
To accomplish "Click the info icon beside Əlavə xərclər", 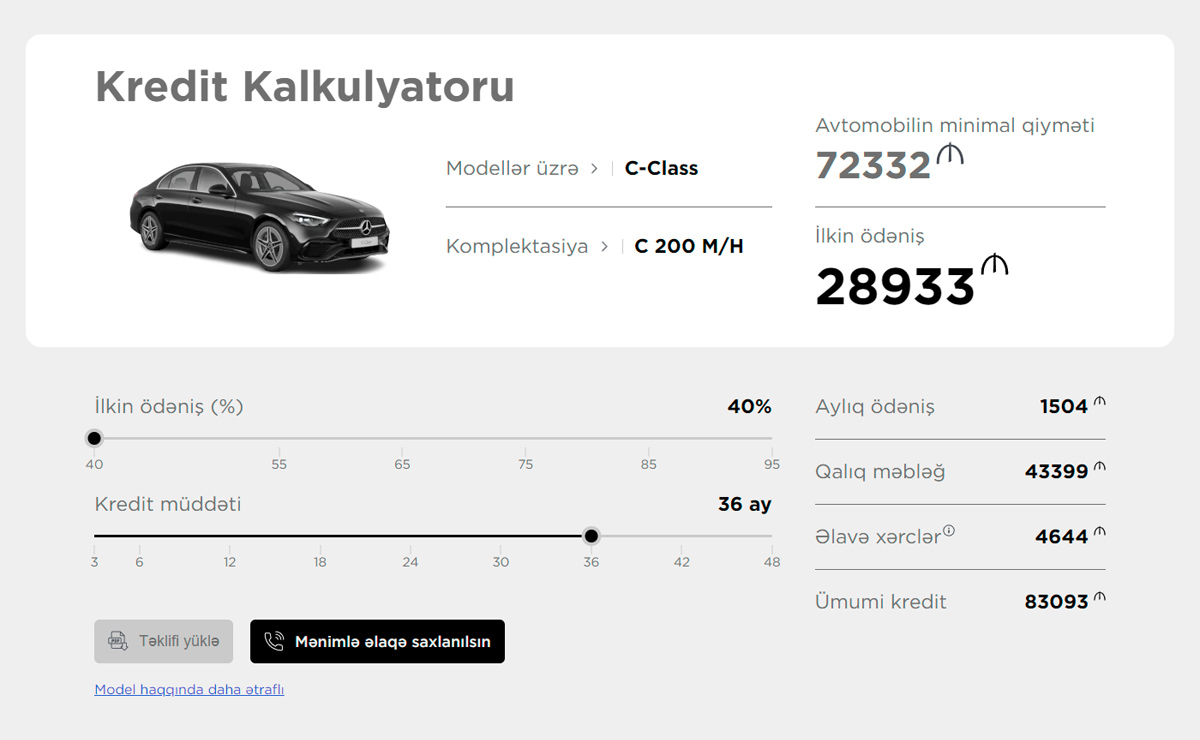I will click(x=949, y=531).
